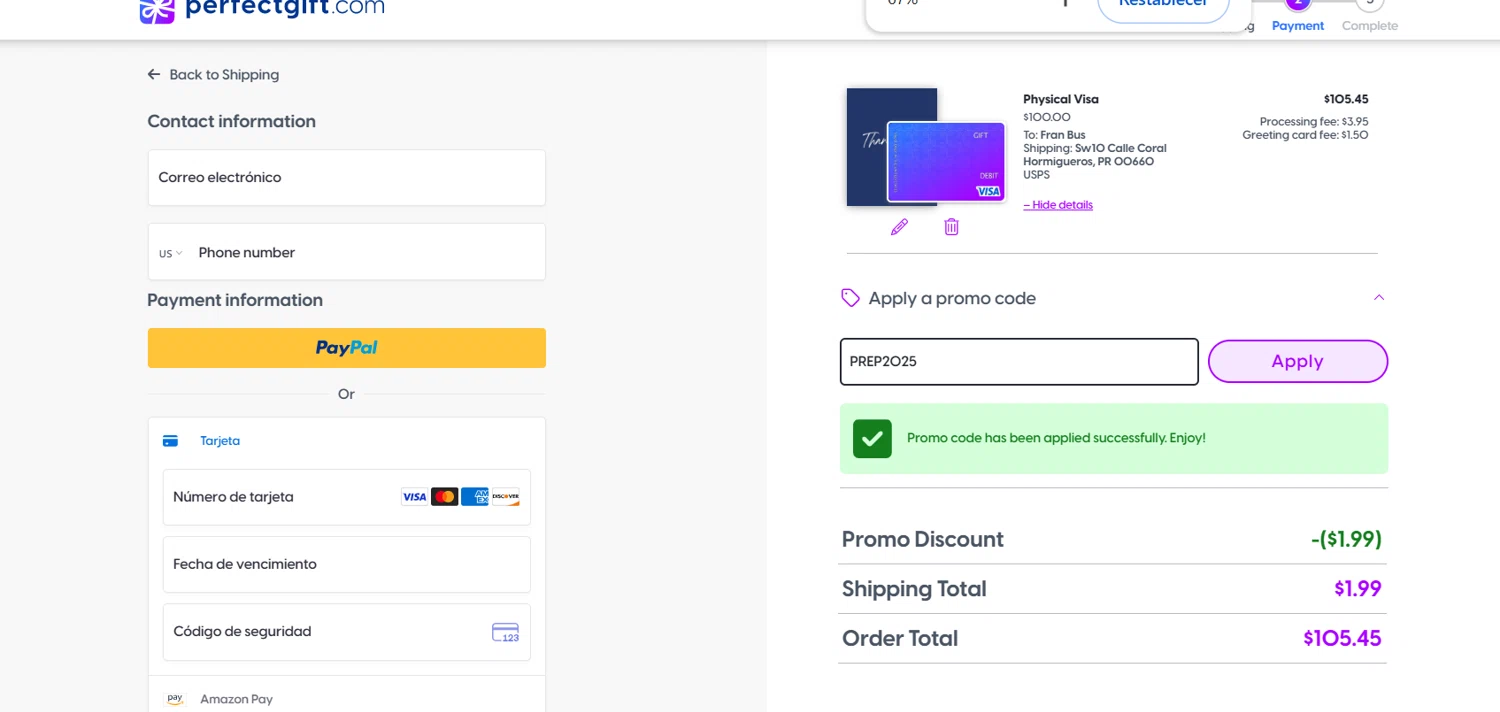The image size is (1500, 712).
Task: Click the promo code success message text
Action: tap(1056, 438)
